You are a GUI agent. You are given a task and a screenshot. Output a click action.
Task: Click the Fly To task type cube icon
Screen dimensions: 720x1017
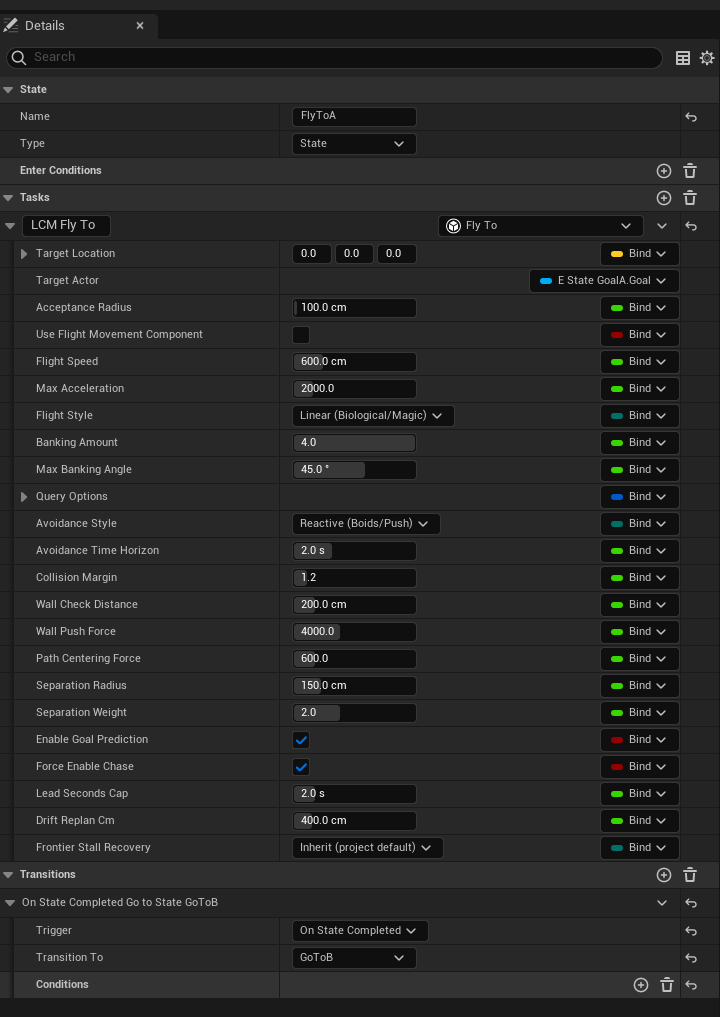(453, 226)
